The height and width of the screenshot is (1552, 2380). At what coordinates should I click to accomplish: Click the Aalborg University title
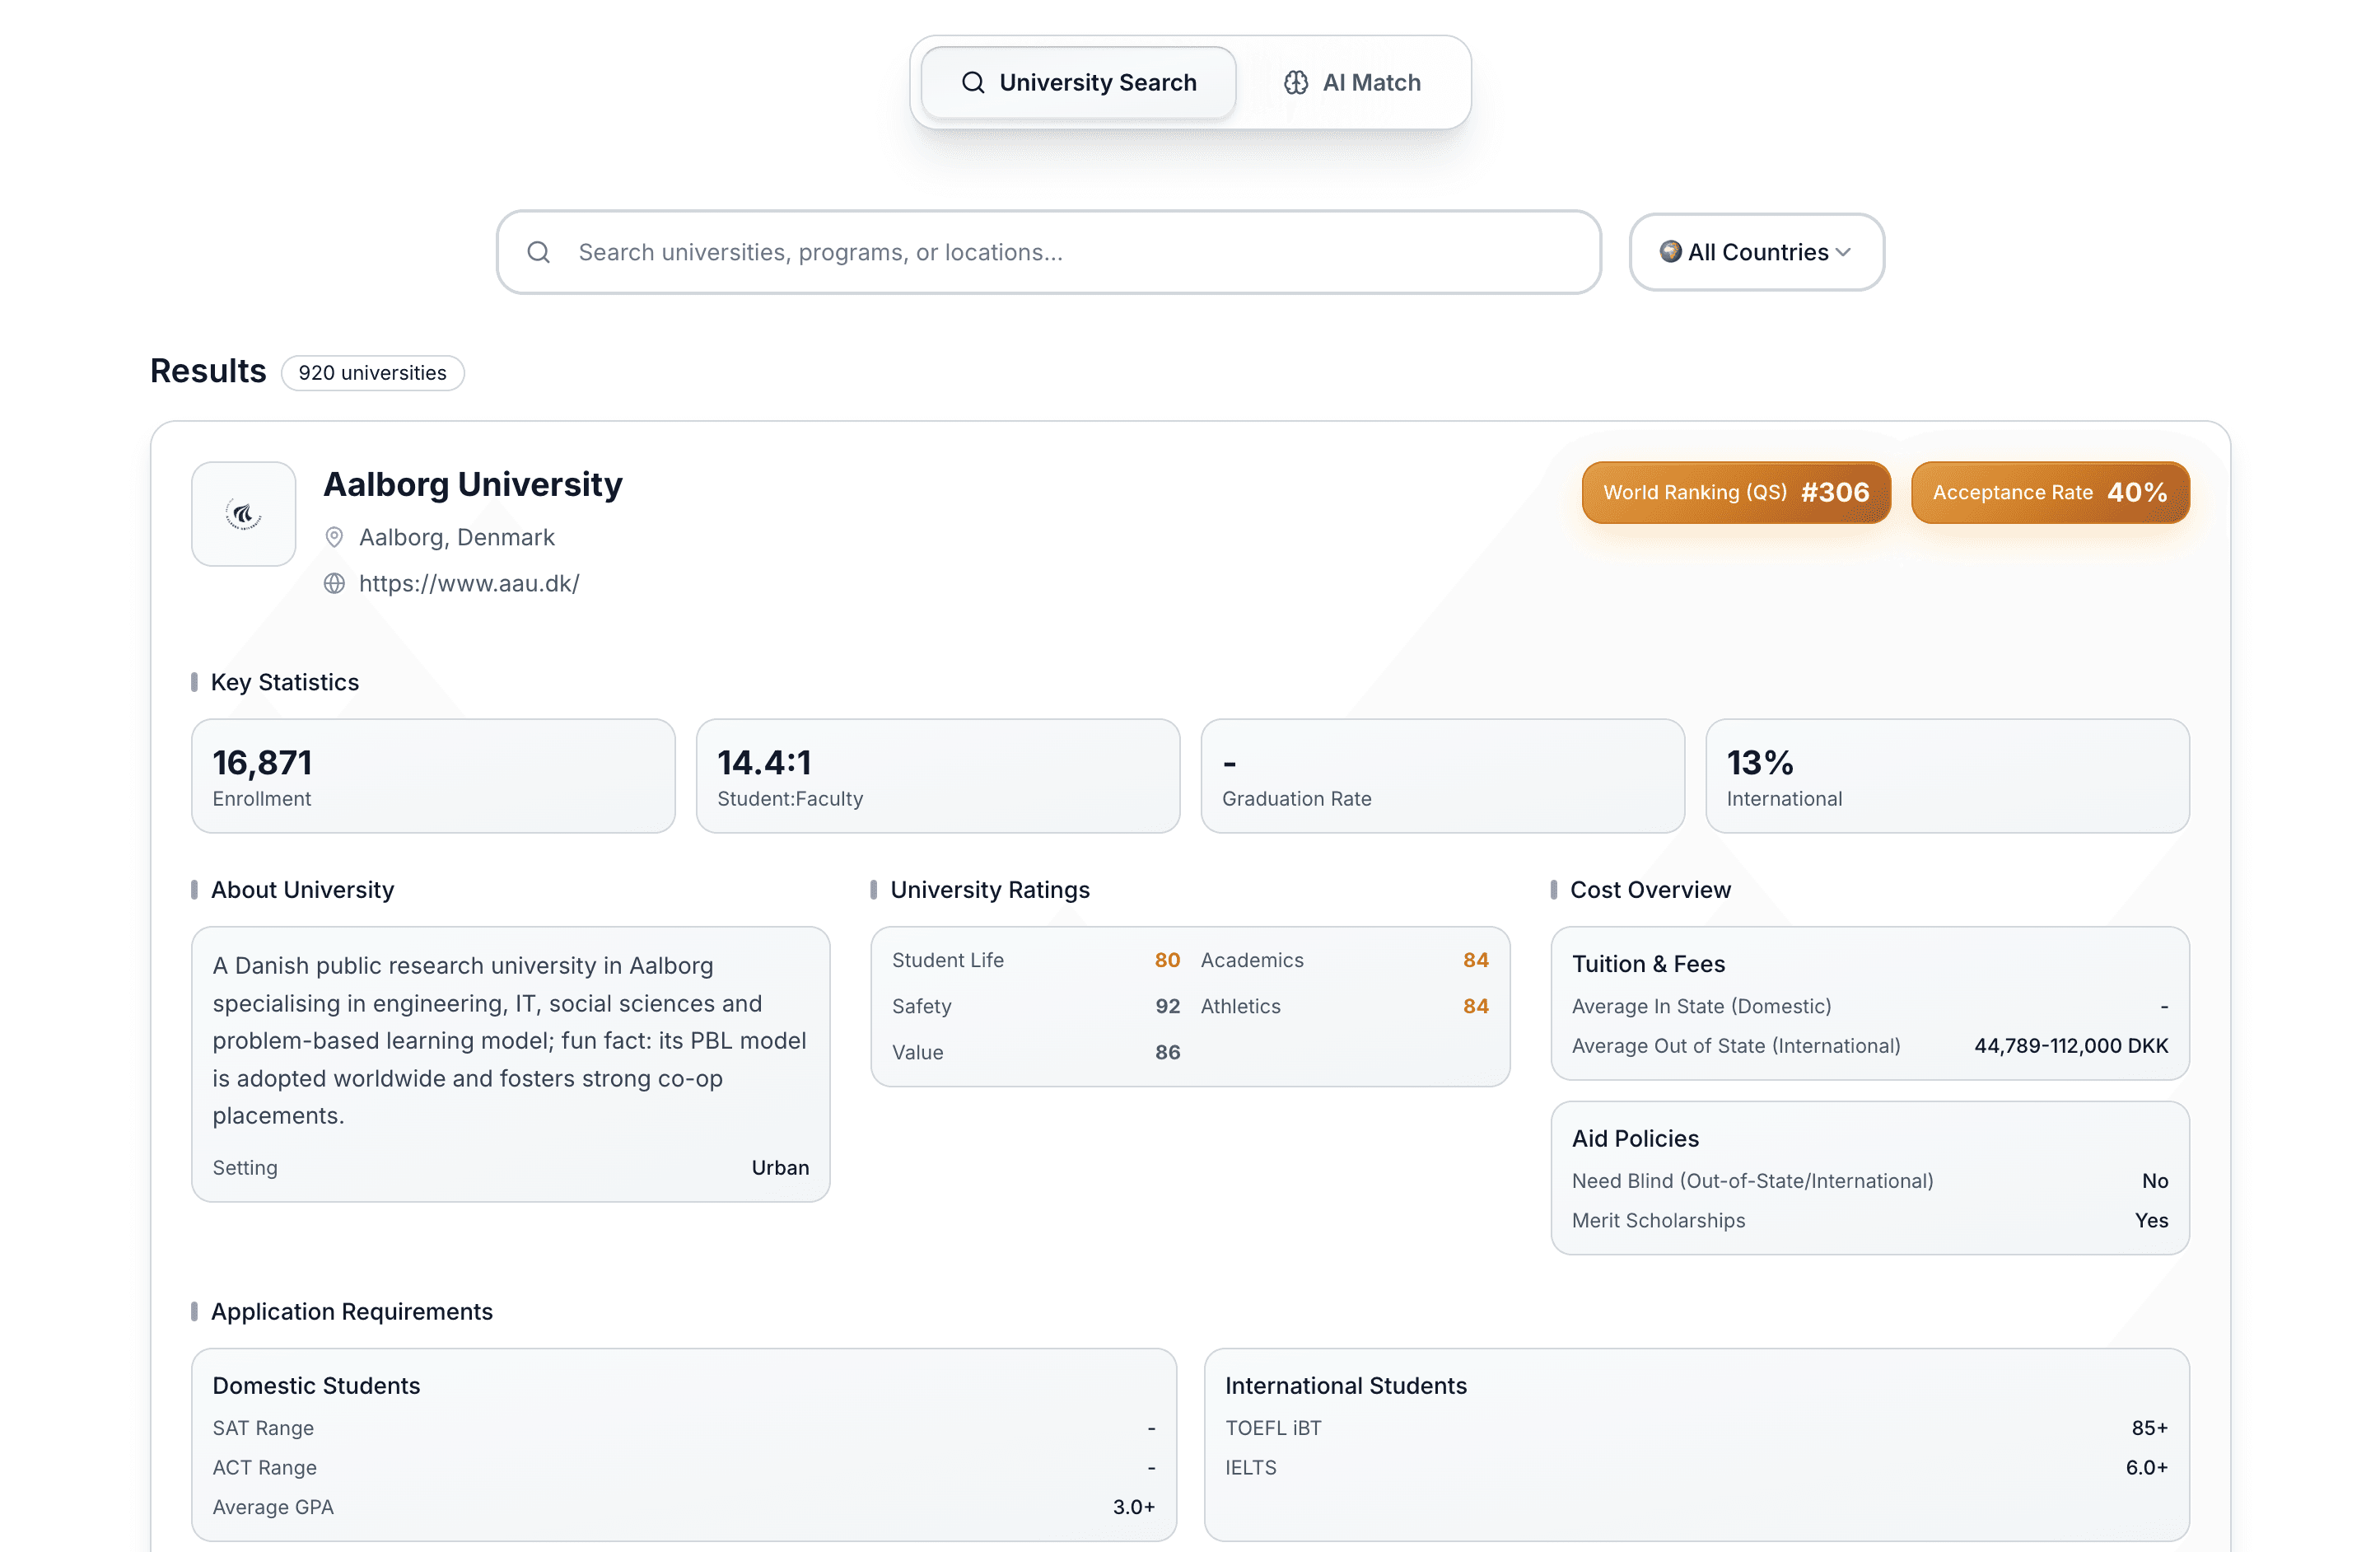472,485
